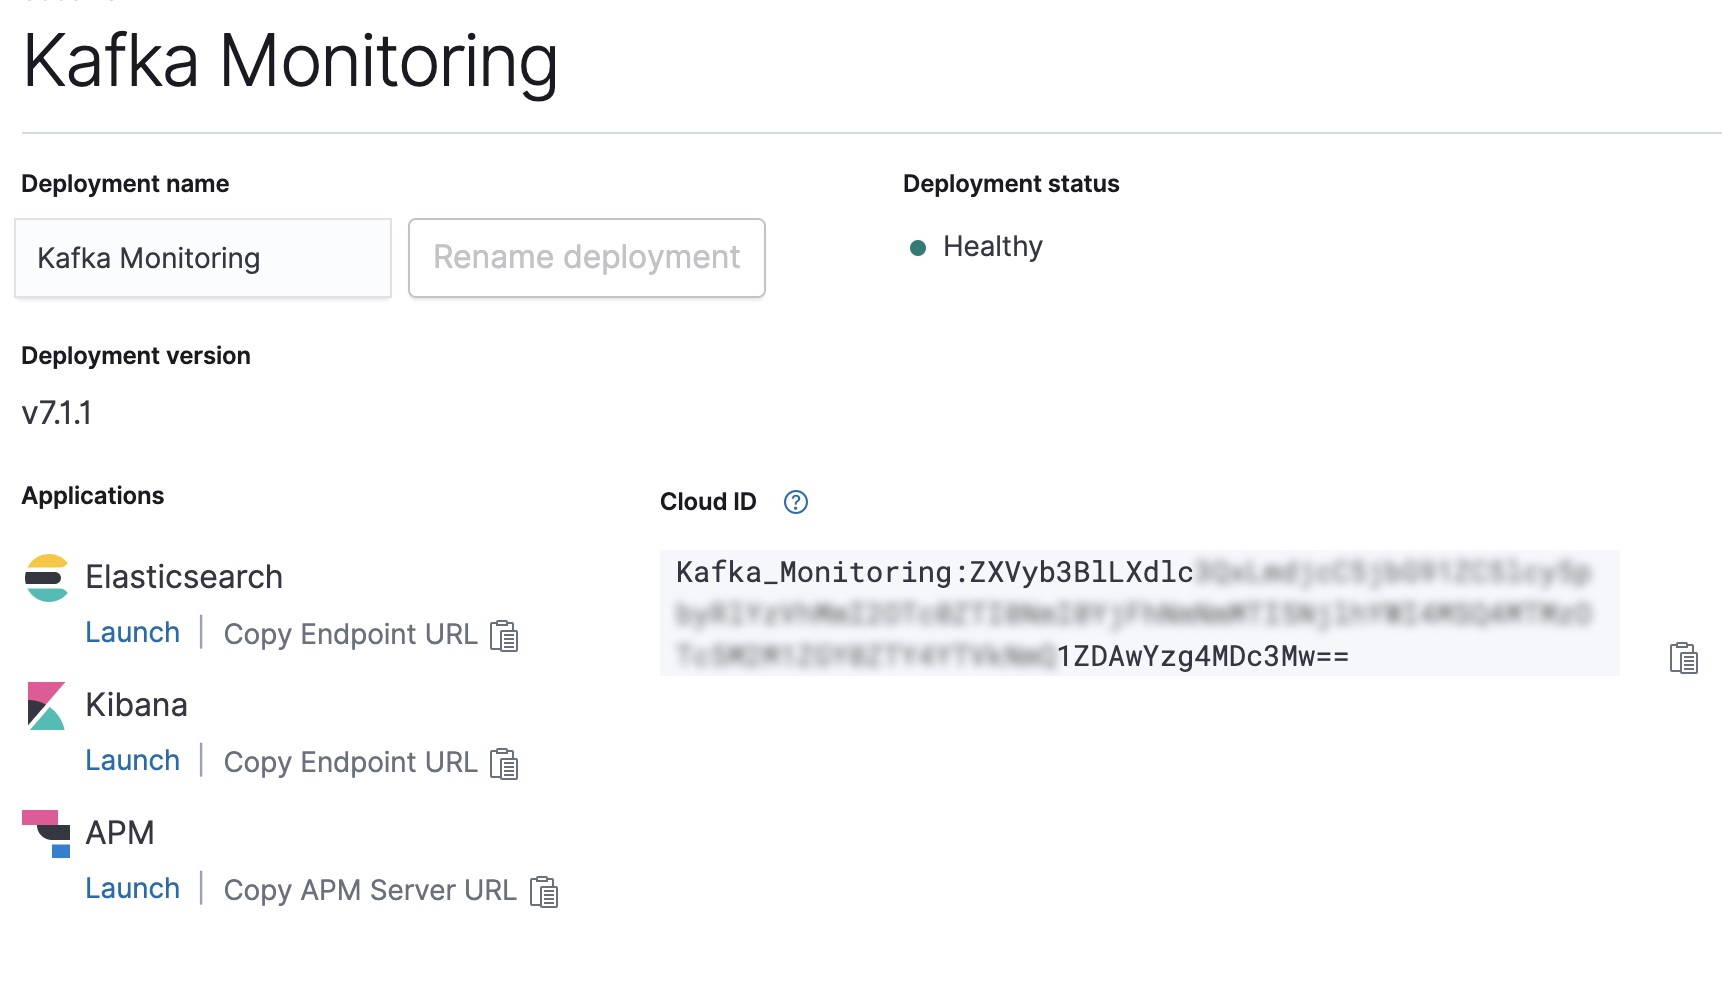Click the Cloud ID help question mark icon

pyautogui.click(x=796, y=502)
